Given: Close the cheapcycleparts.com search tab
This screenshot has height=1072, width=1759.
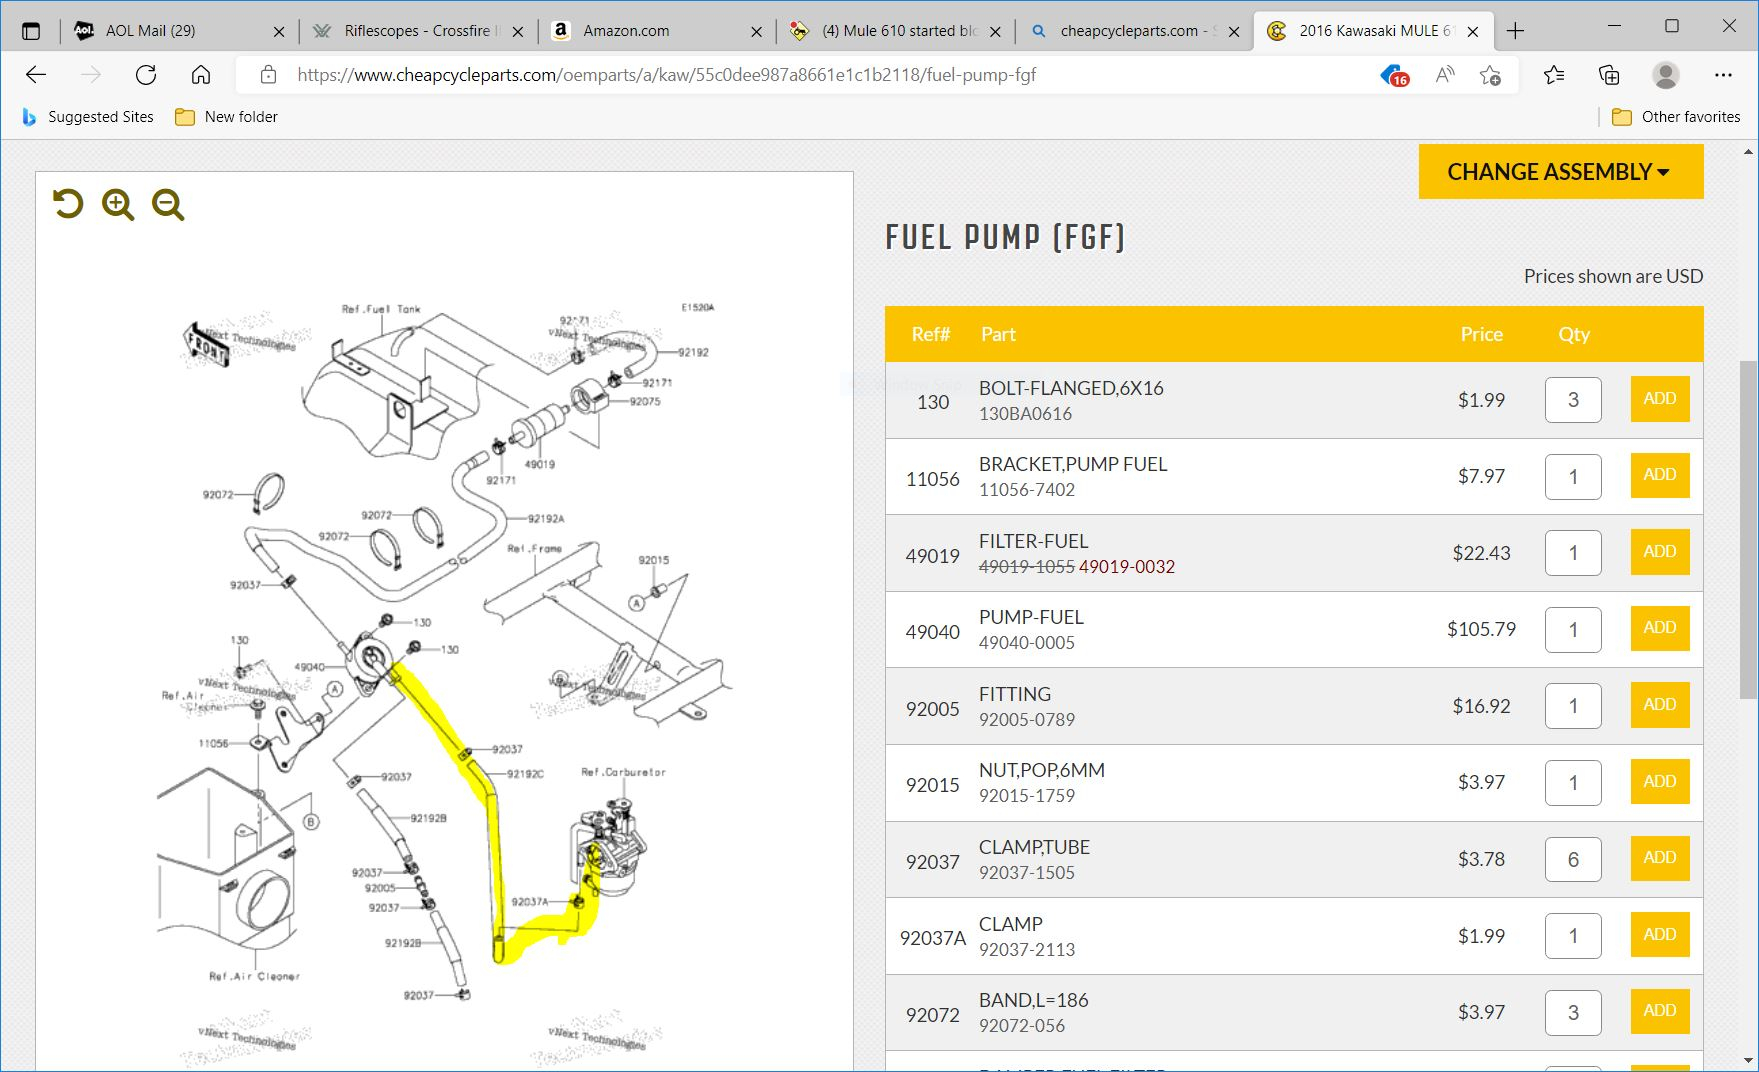Looking at the screenshot, I should [x=1234, y=31].
